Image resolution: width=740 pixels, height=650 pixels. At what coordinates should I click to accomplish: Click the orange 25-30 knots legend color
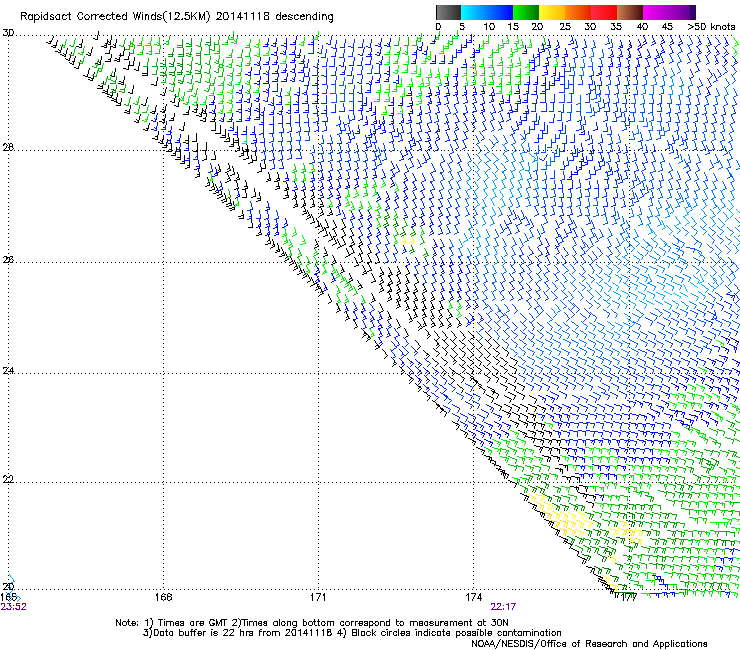coord(578,12)
